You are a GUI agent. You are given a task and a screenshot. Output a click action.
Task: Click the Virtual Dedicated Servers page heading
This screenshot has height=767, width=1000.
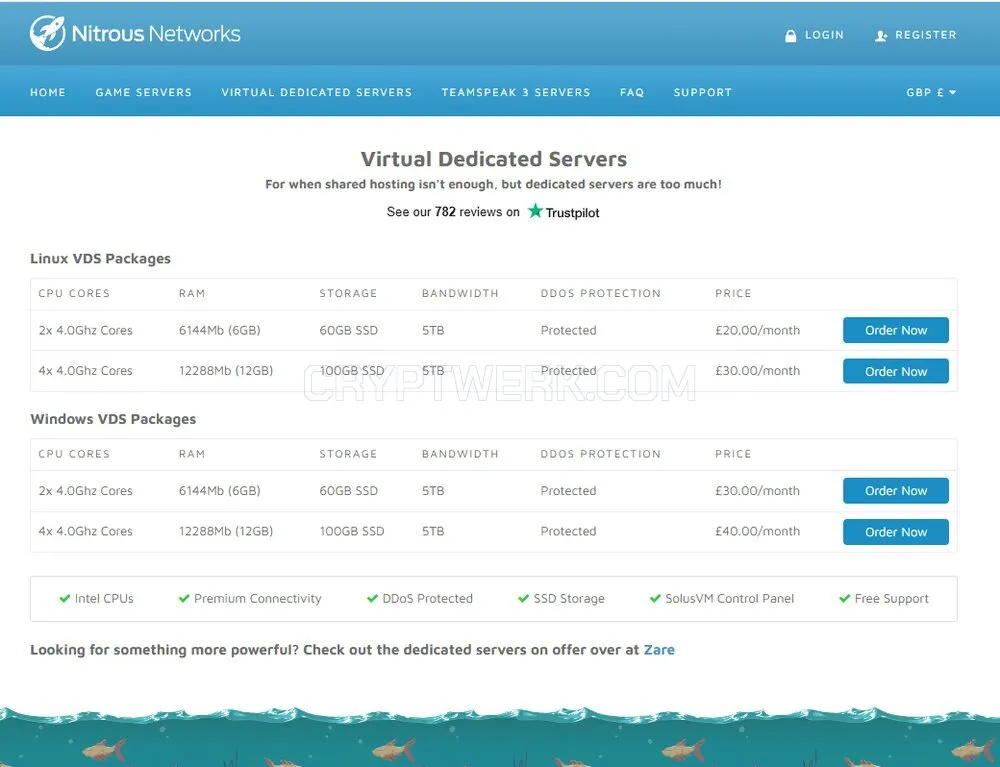tap(494, 159)
